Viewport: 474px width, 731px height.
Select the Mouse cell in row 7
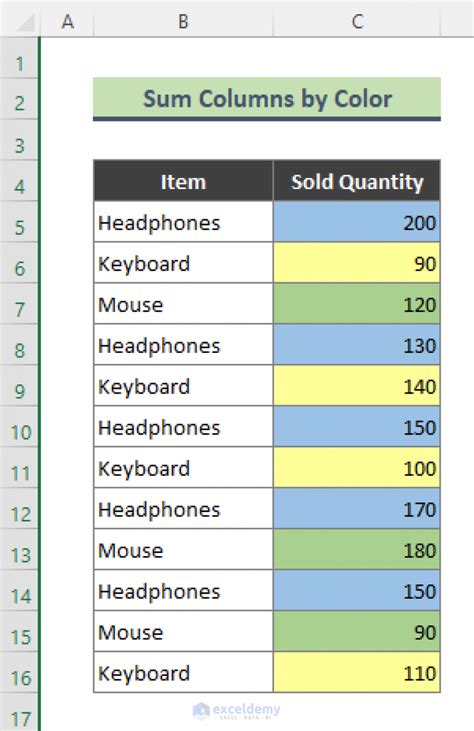point(183,304)
